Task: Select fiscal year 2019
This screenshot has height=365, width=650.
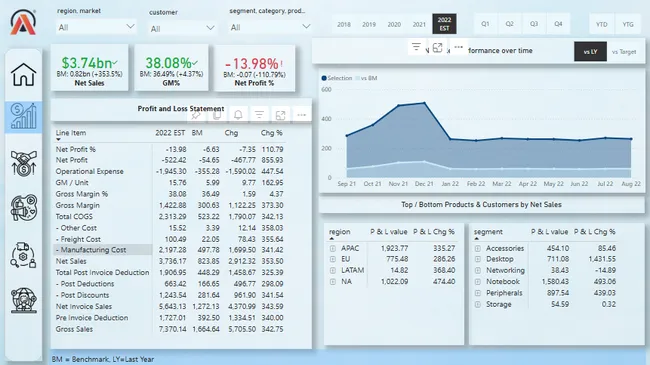Action: (x=369, y=24)
